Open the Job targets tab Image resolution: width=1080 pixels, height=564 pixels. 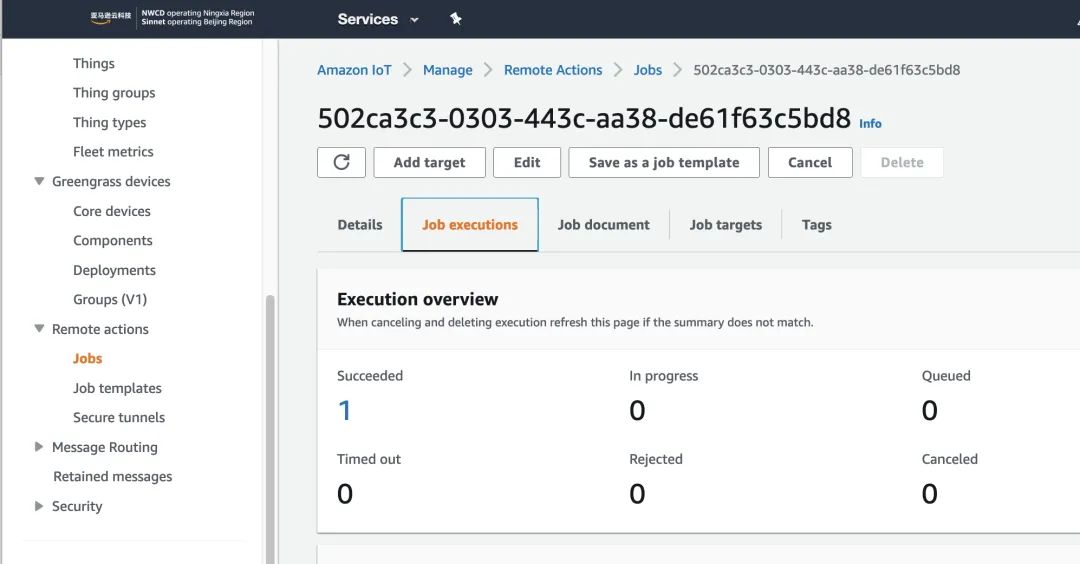coord(725,225)
